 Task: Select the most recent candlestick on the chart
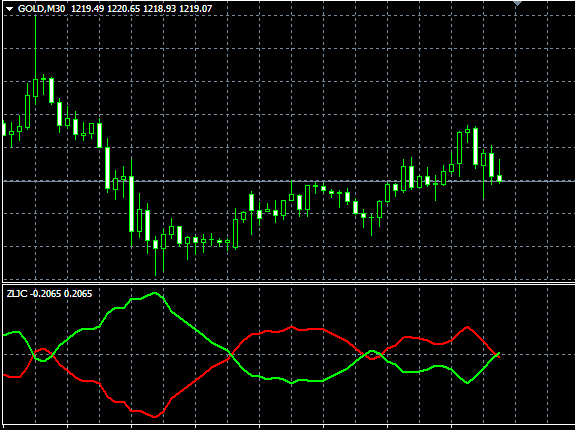(x=499, y=178)
